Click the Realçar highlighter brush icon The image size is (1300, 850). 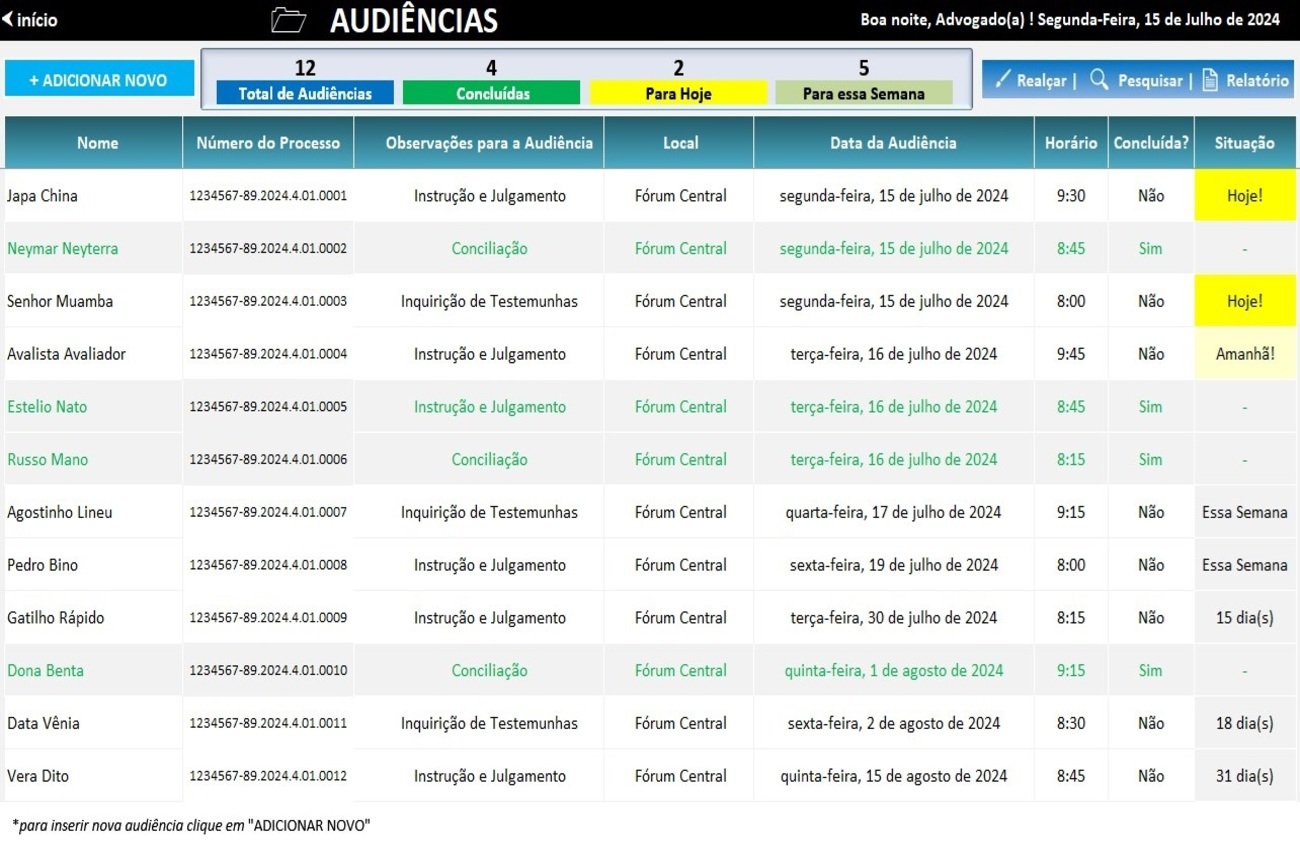(1003, 80)
